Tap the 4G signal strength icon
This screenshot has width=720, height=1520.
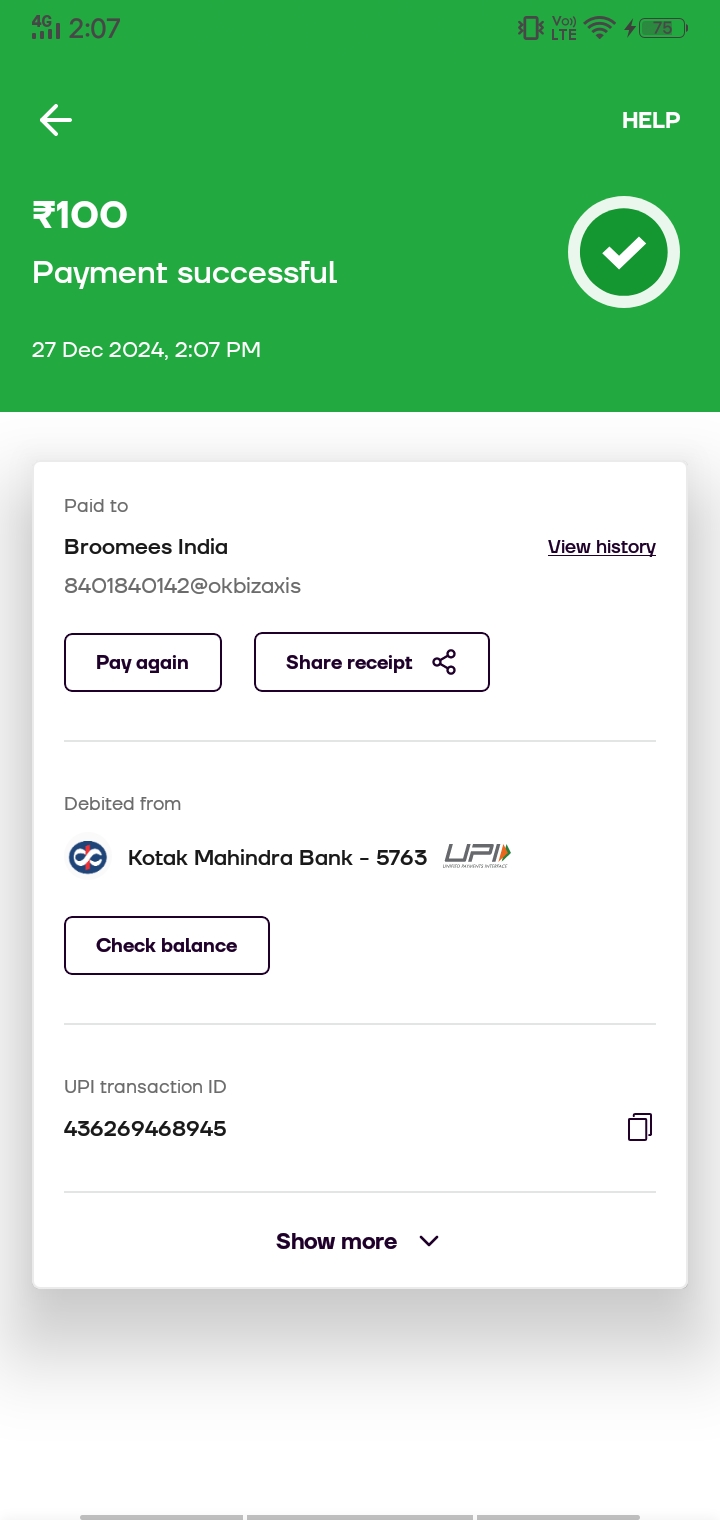click(x=46, y=27)
